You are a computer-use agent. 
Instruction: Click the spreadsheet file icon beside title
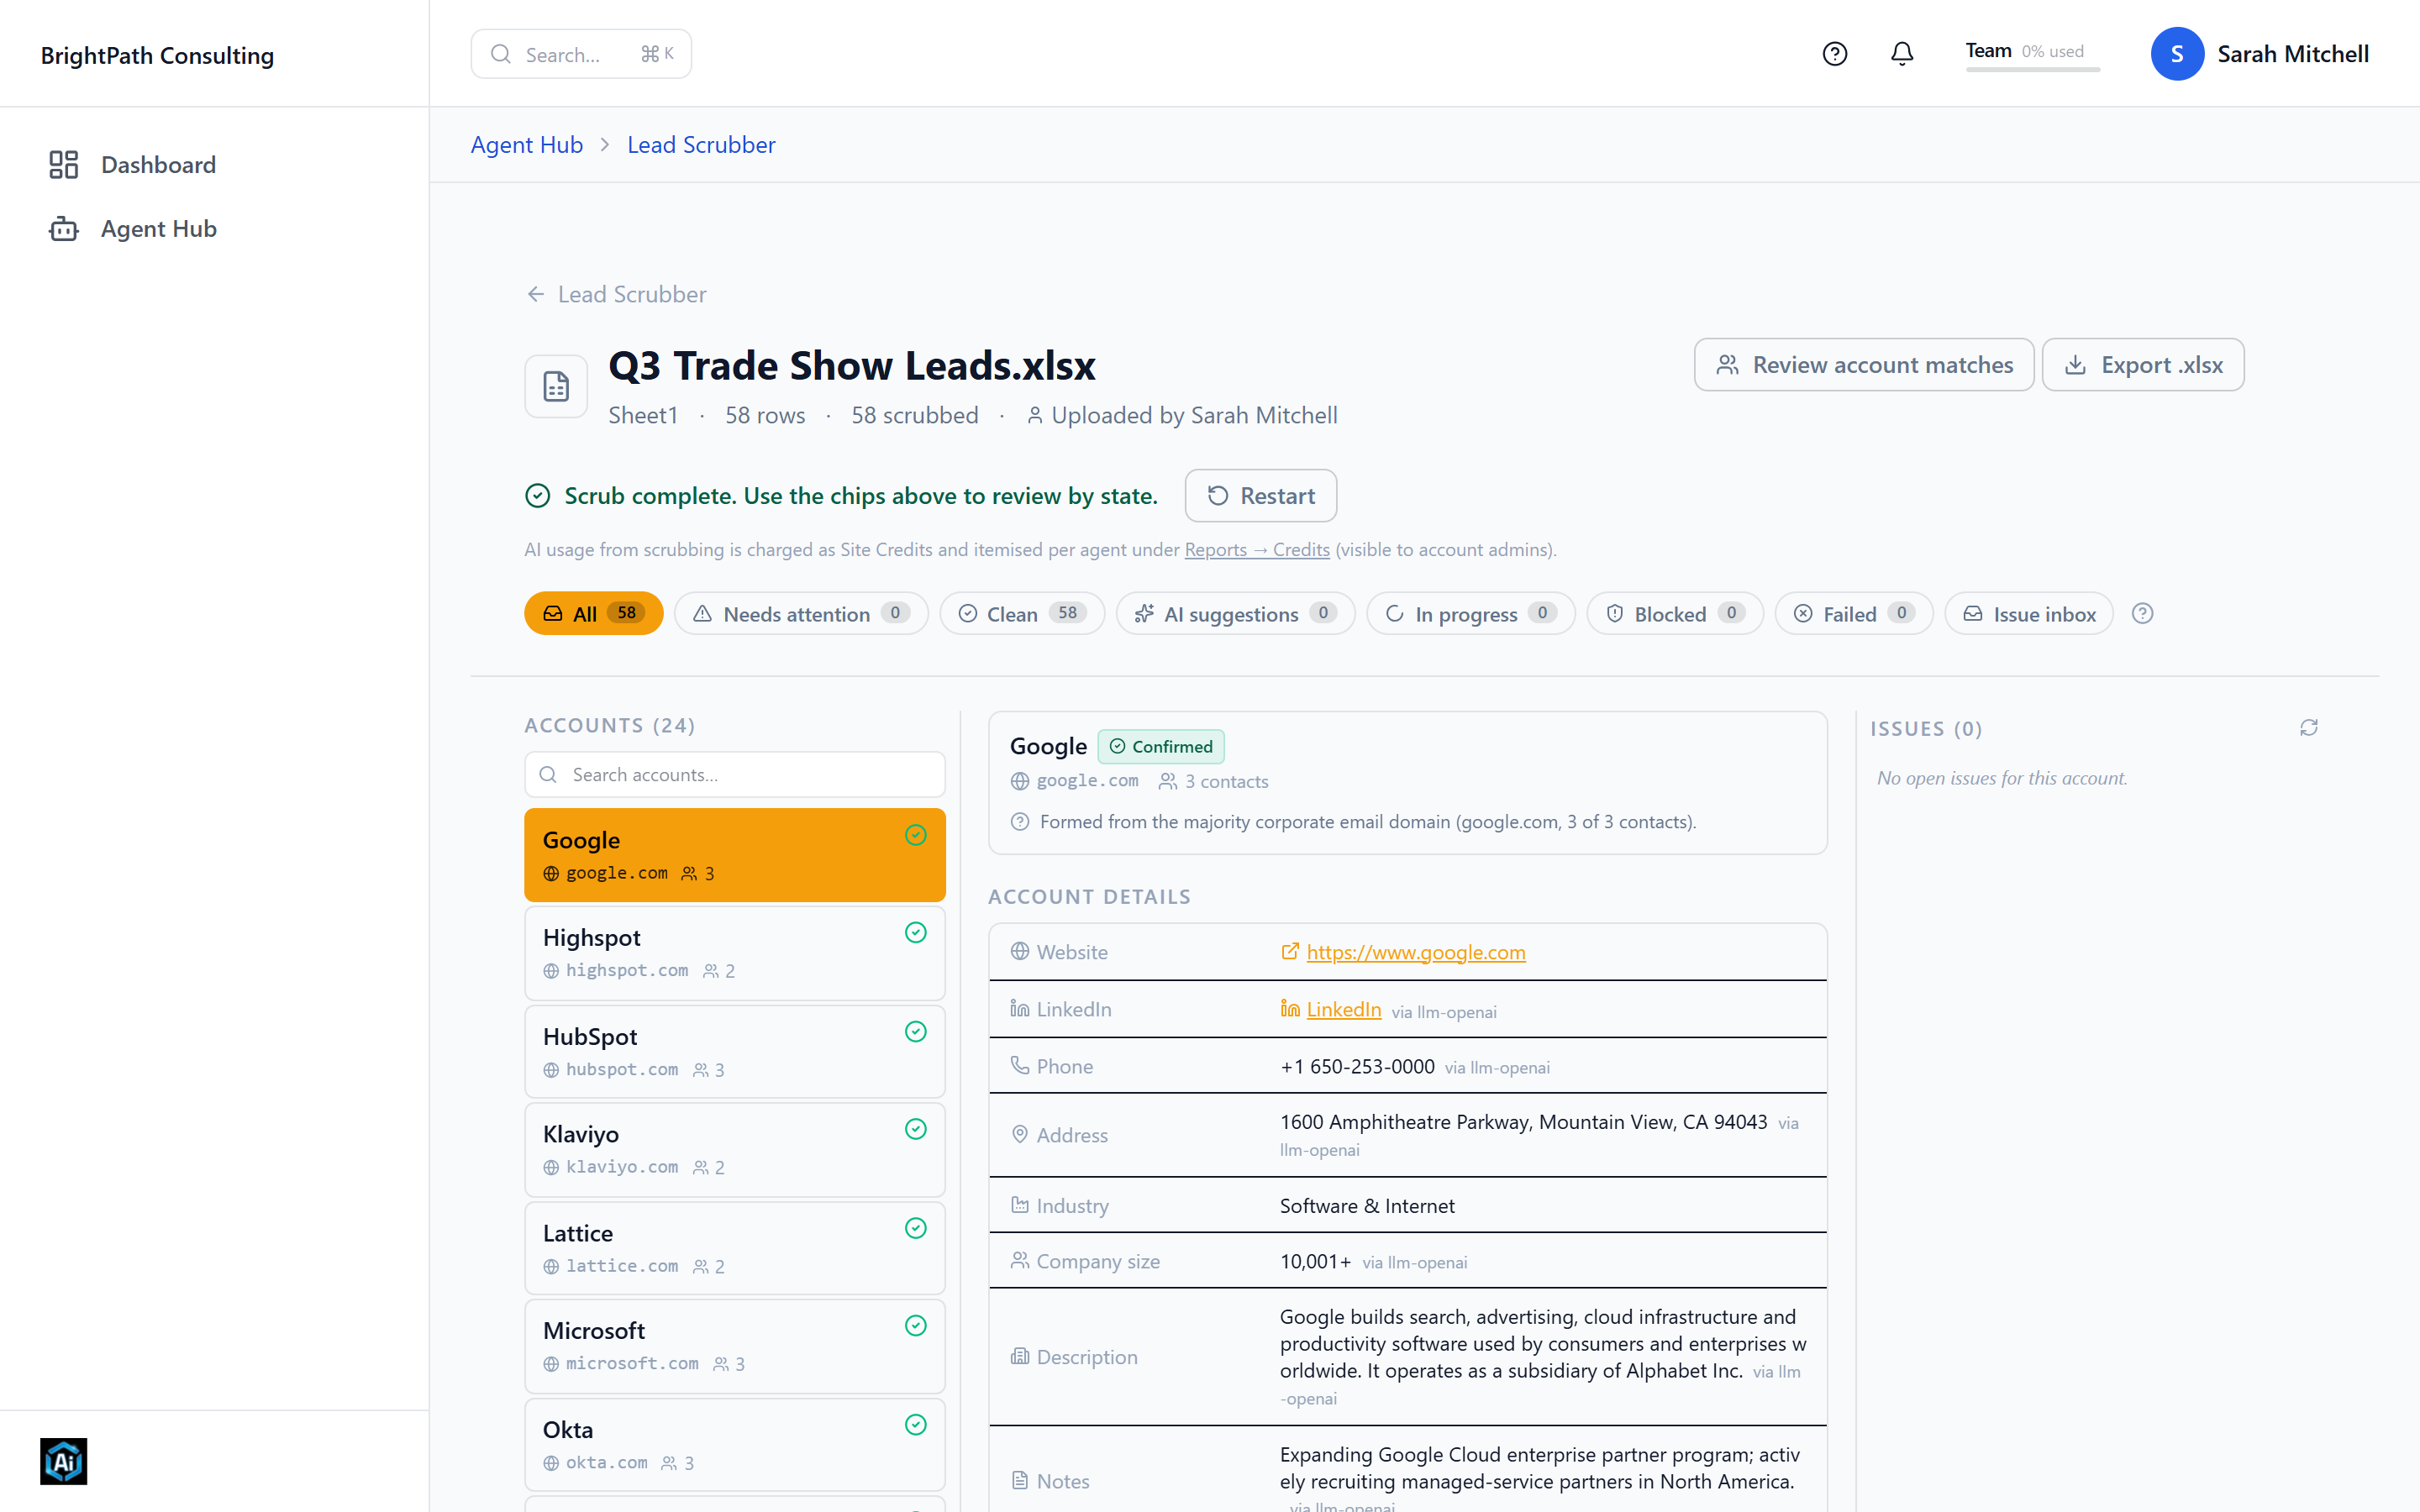556,386
